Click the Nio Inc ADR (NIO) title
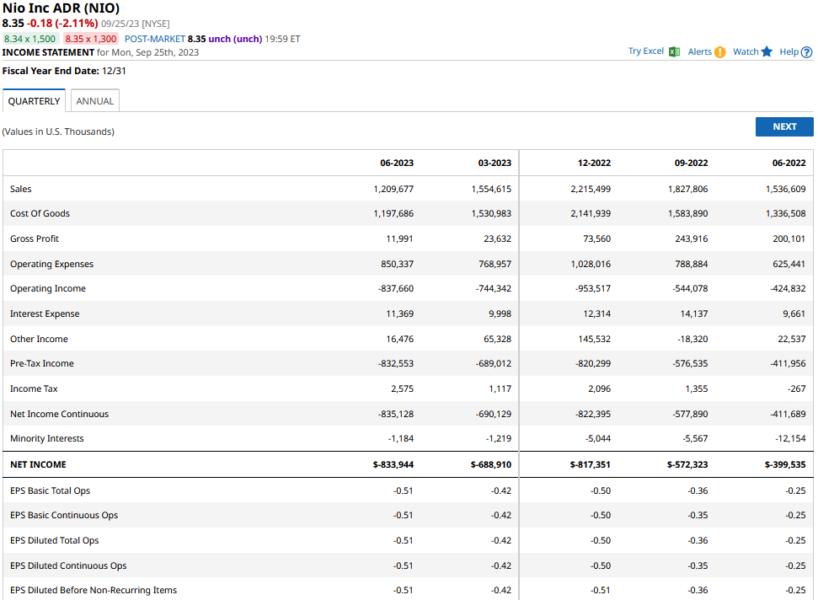 60,8
